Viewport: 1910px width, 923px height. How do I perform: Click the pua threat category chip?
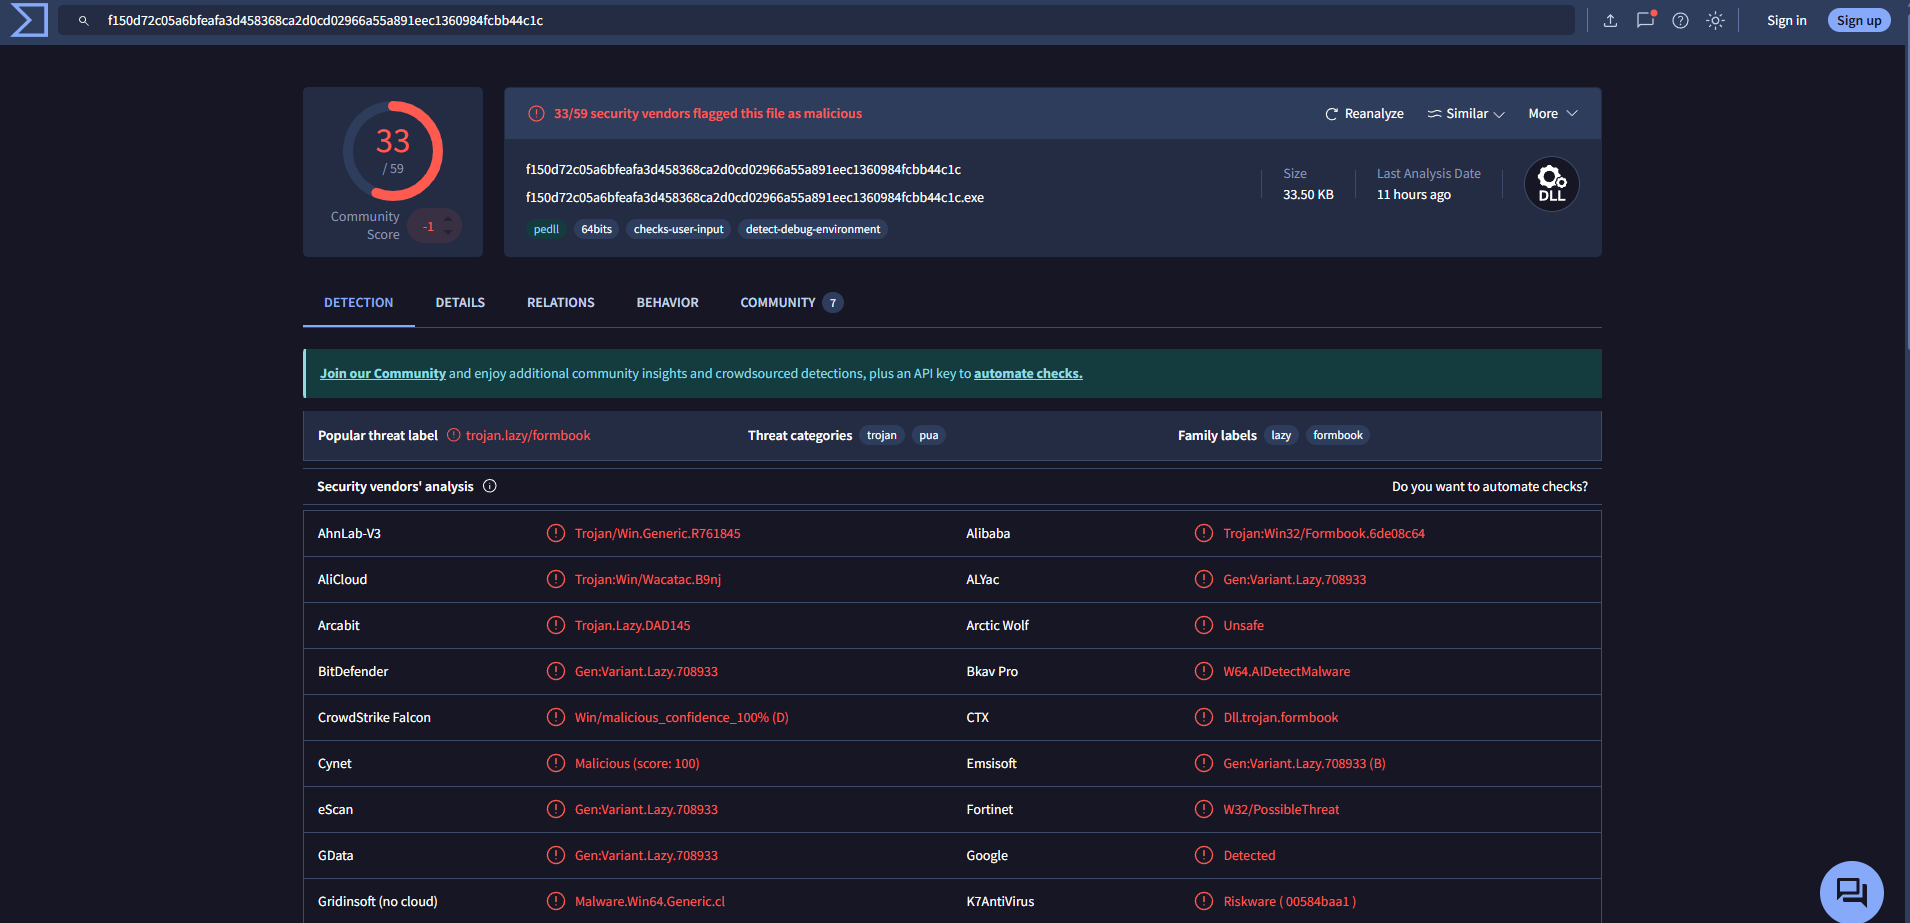(929, 435)
